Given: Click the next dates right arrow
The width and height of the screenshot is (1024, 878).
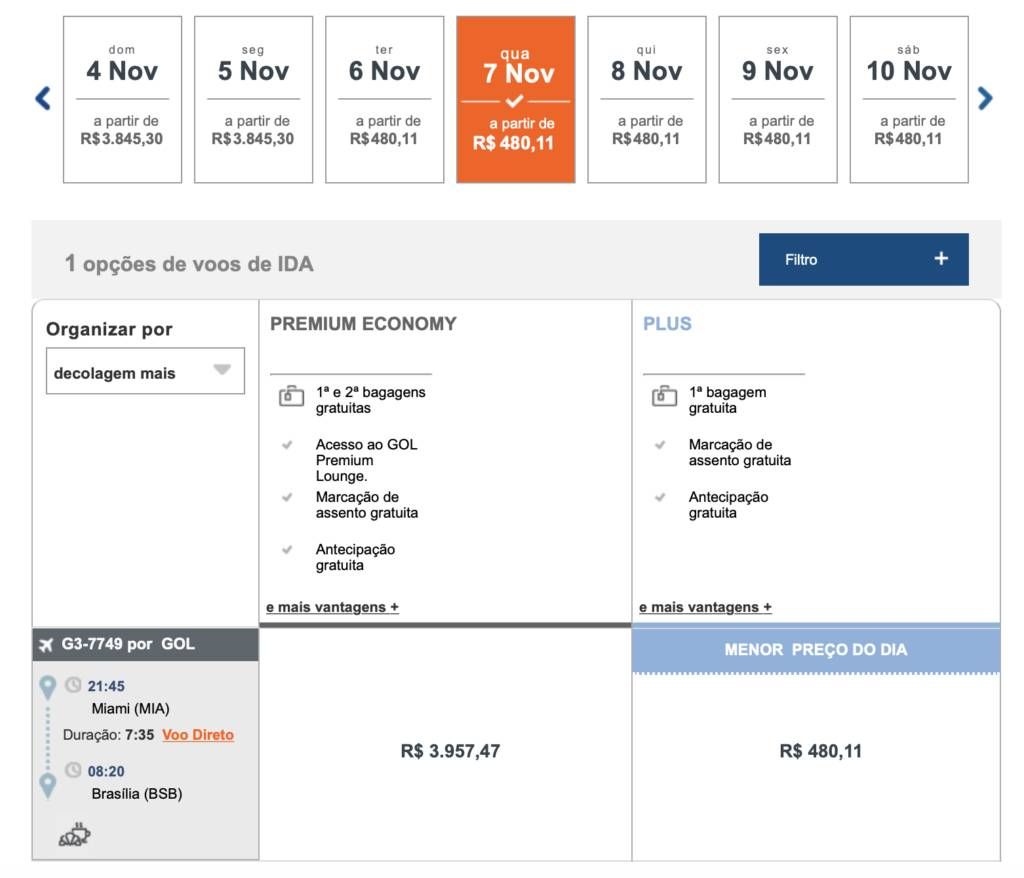Looking at the screenshot, I should click(x=985, y=99).
